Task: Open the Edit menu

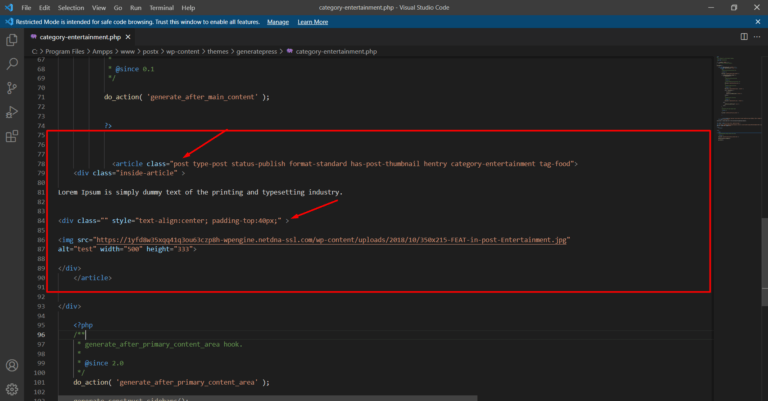Action: coord(45,8)
